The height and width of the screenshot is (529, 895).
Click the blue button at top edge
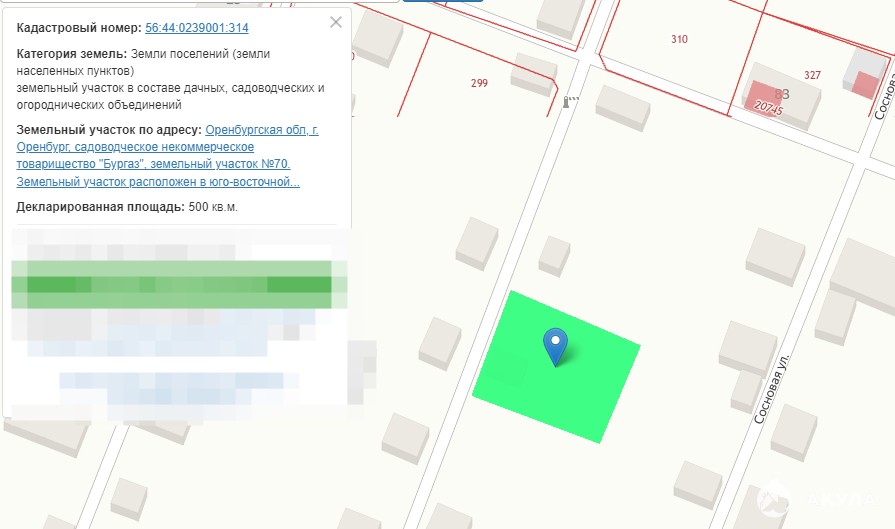coord(443,1)
